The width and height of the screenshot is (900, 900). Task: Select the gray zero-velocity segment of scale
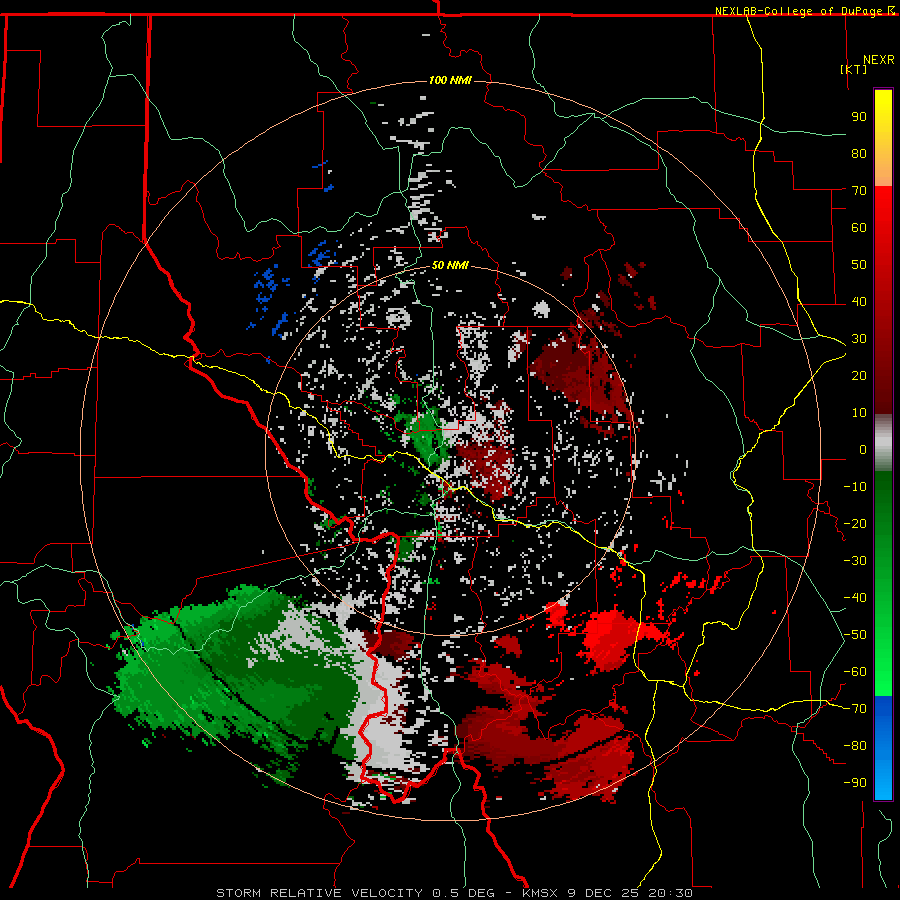pos(883,442)
